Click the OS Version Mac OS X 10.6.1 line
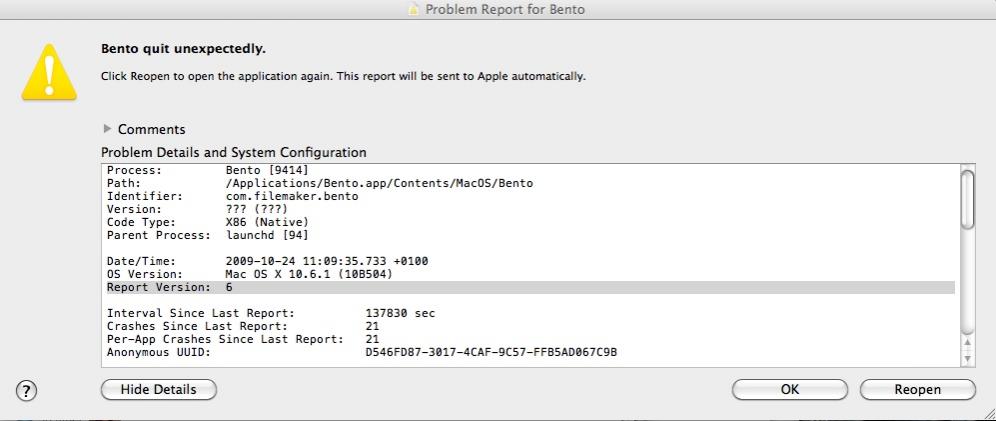996x421 pixels. pyautogui.click(x=250, y=274)
